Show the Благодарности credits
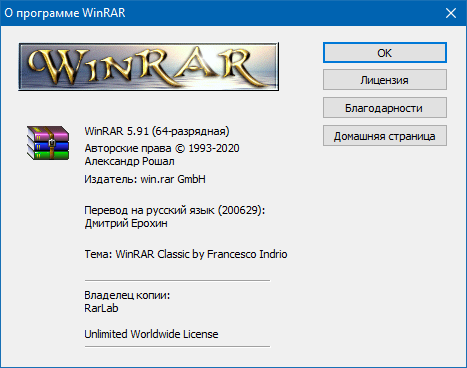 point(385,108)
